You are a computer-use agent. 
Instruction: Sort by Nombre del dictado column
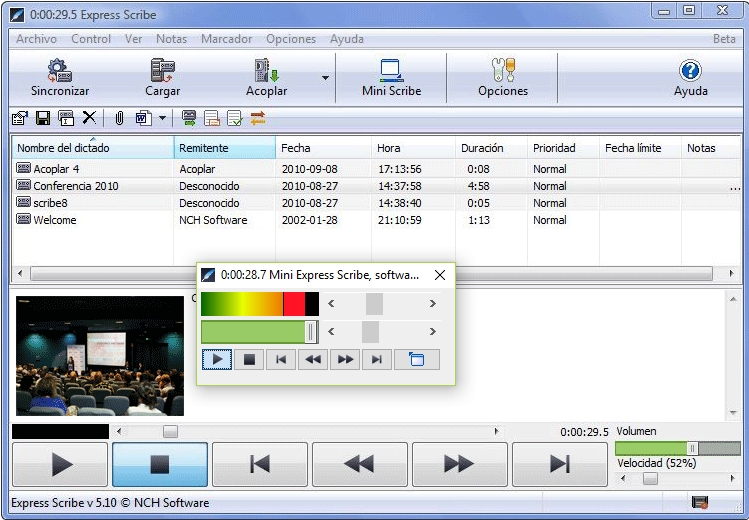coord(93,148)
